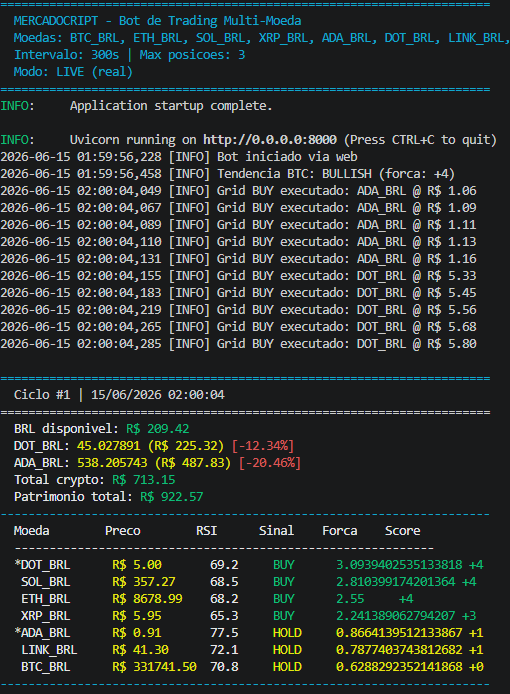Select the 'Modo: LIVE (real)' text
Viewport: 510px width, 694px height.
pyautogui.click(x=73, y=72)
